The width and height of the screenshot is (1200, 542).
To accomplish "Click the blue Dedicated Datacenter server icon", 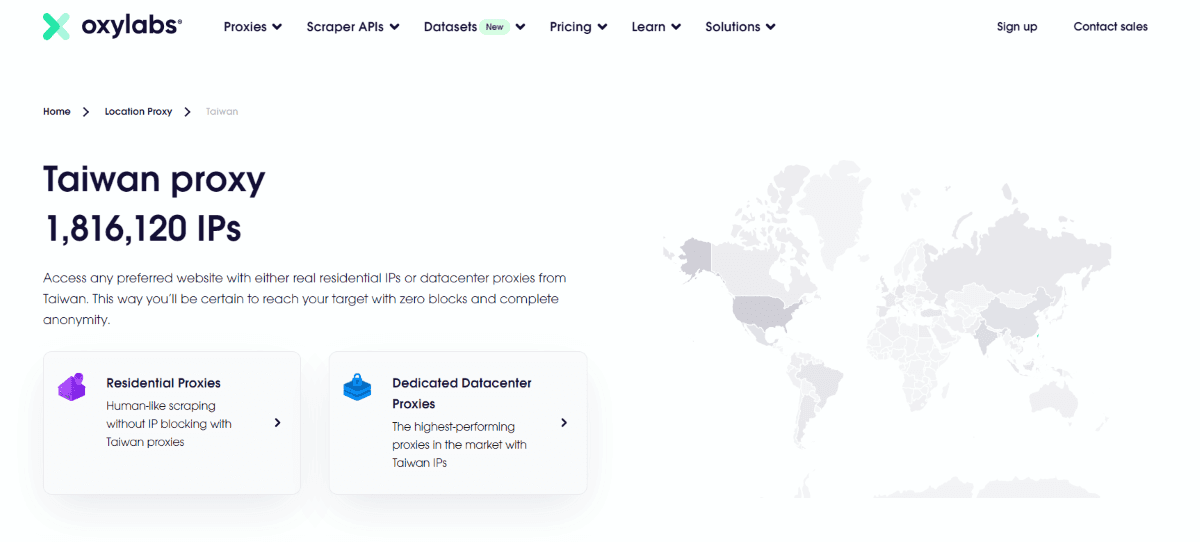I will [357, 387].
